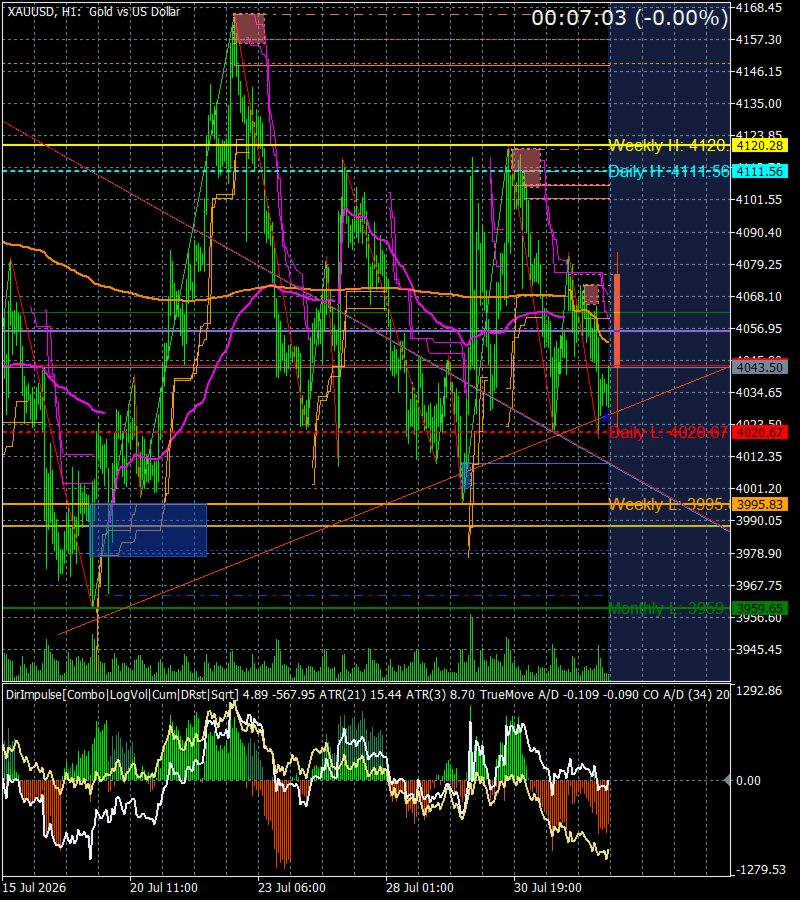Select the Weekly H: 4120 line label
Image resolution: width=800 pixels, height=900 pixels.
point(667,146)
